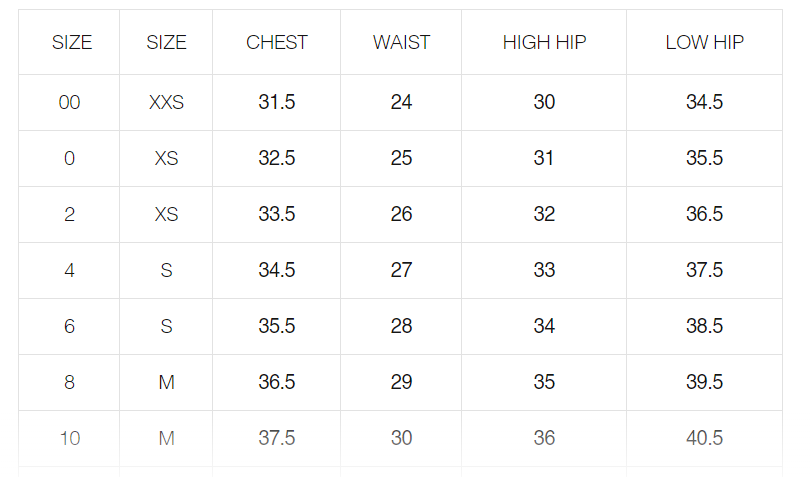This screenshot has height=477, width=811.
Task: Click waist value 30
Action: [x=401, y=438]
